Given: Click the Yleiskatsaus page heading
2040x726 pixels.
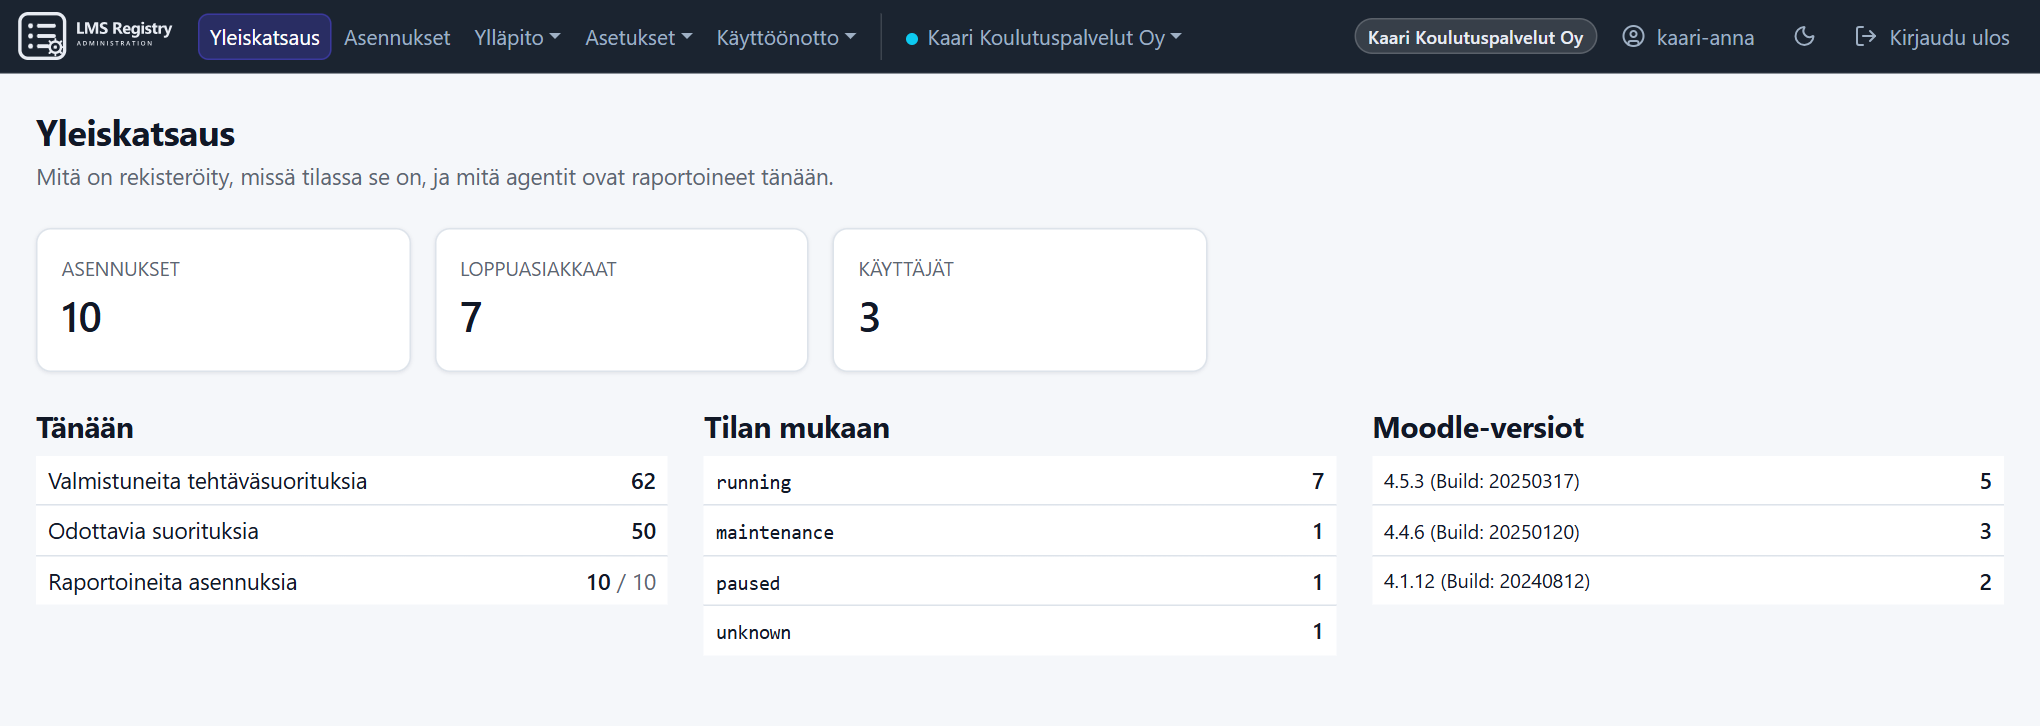Looking at the screenshot, I should pyautogui.click(x=136, y=134).
